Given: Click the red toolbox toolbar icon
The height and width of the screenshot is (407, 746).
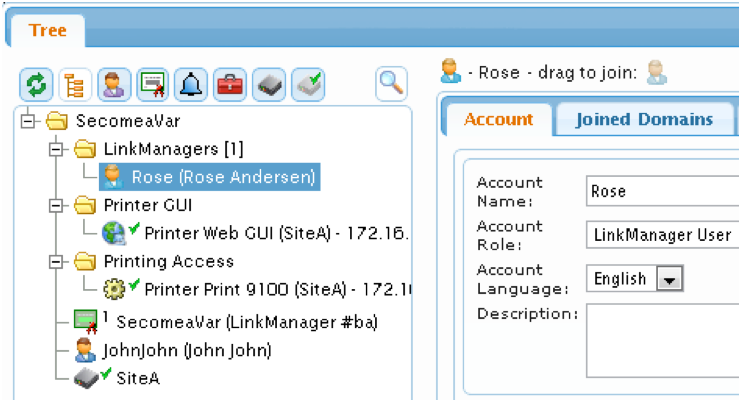Looking at the screenshot, I should point(230,84).
